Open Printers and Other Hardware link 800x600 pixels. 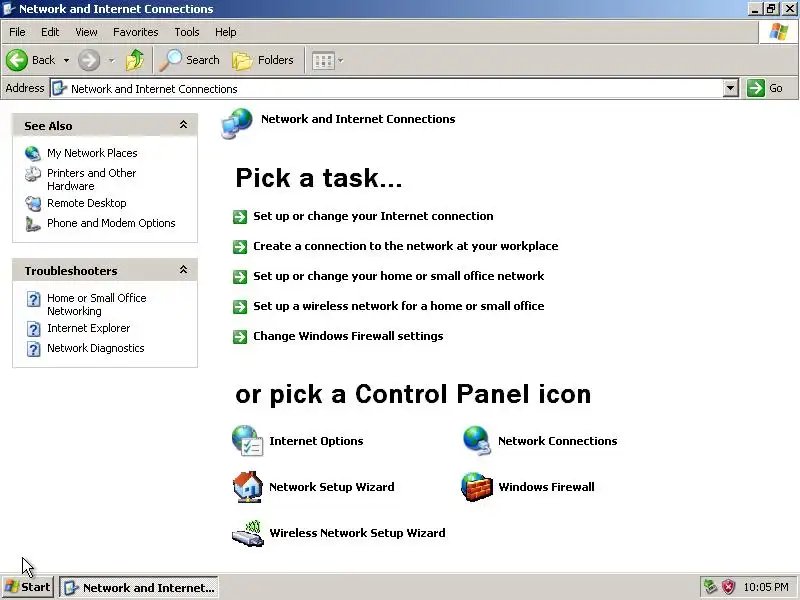[x=91, y=180]
